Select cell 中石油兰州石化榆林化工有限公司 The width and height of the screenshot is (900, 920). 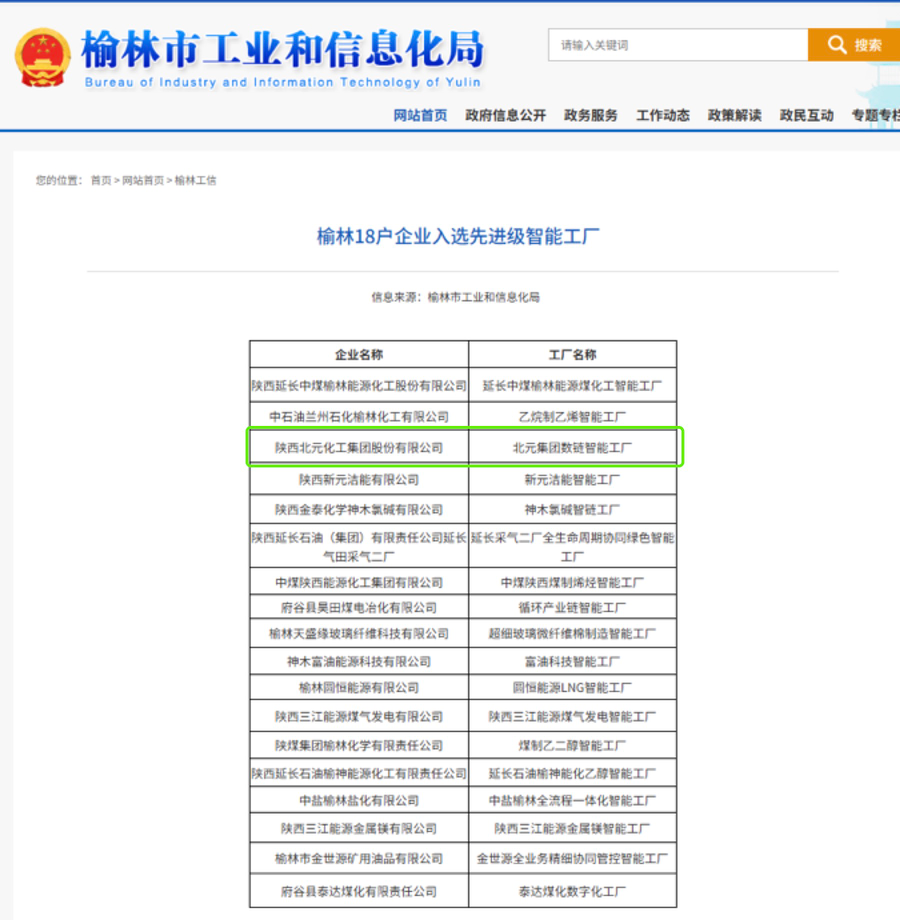pos(359,417)
